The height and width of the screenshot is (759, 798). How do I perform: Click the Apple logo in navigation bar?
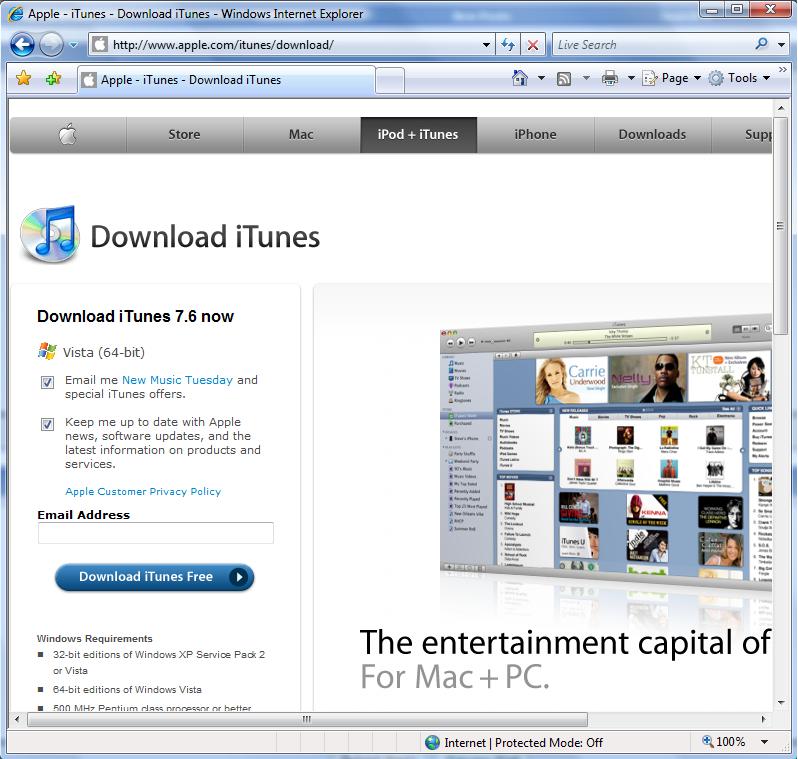pyautogui.click(x=67, y=135)
